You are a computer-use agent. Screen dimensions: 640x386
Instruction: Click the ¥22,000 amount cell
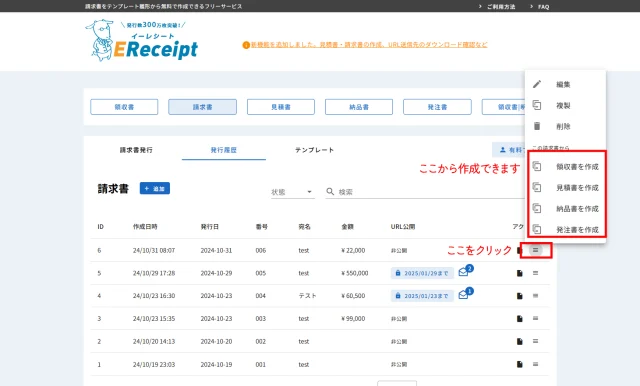[353, 250]
